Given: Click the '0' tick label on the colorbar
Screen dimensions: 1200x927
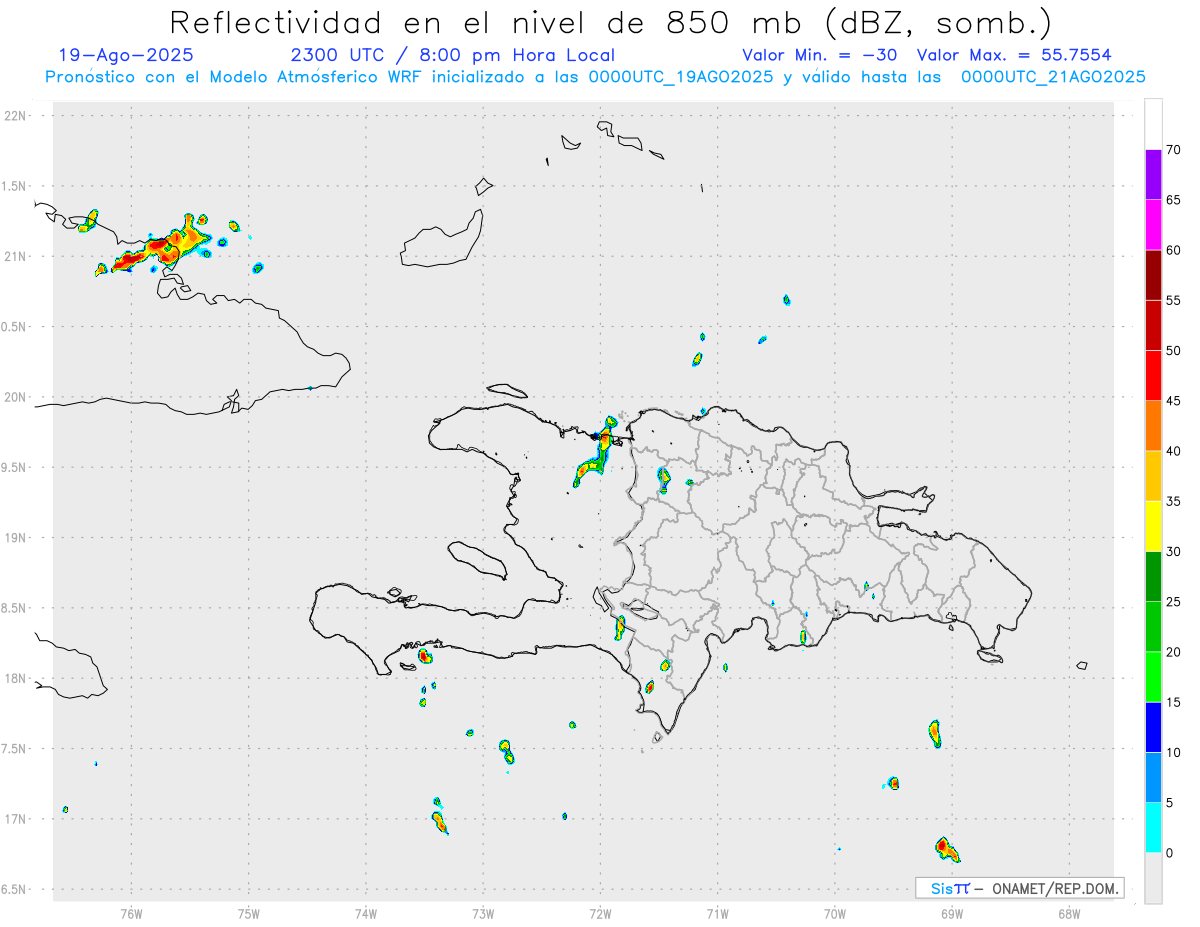Looking at the screenshot, I should tap(1170, 853).
